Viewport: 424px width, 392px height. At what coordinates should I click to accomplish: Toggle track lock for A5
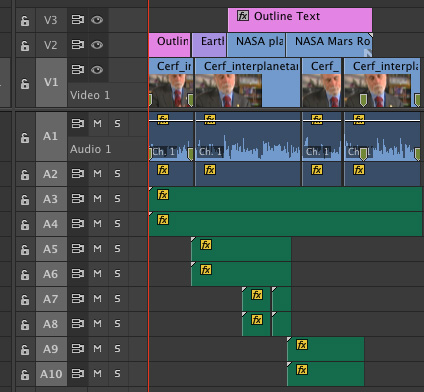pyautogui.click(x=25, y=249)
